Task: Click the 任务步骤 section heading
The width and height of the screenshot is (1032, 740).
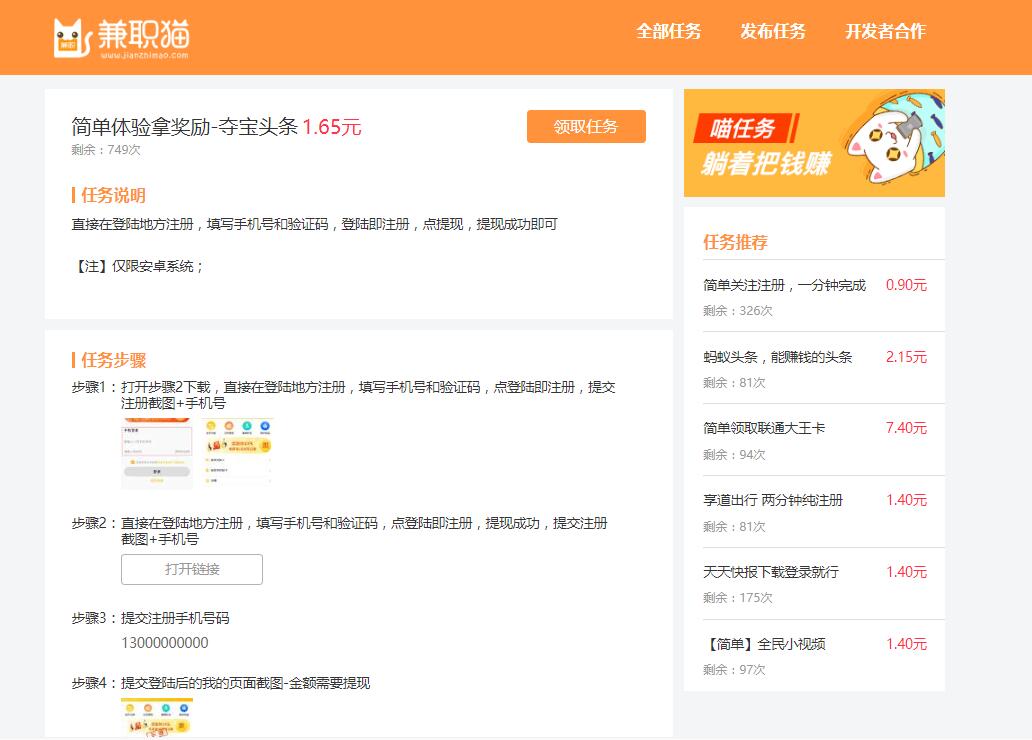Action: point(113,360)
